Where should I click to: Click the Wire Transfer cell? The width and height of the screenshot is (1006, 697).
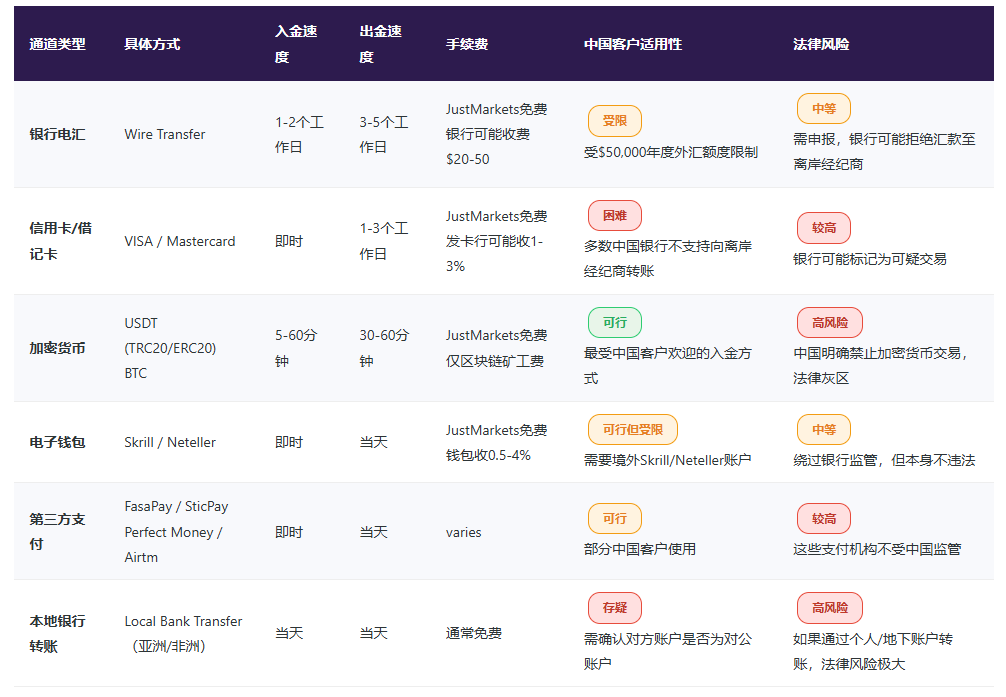click(x=165, y=134)
